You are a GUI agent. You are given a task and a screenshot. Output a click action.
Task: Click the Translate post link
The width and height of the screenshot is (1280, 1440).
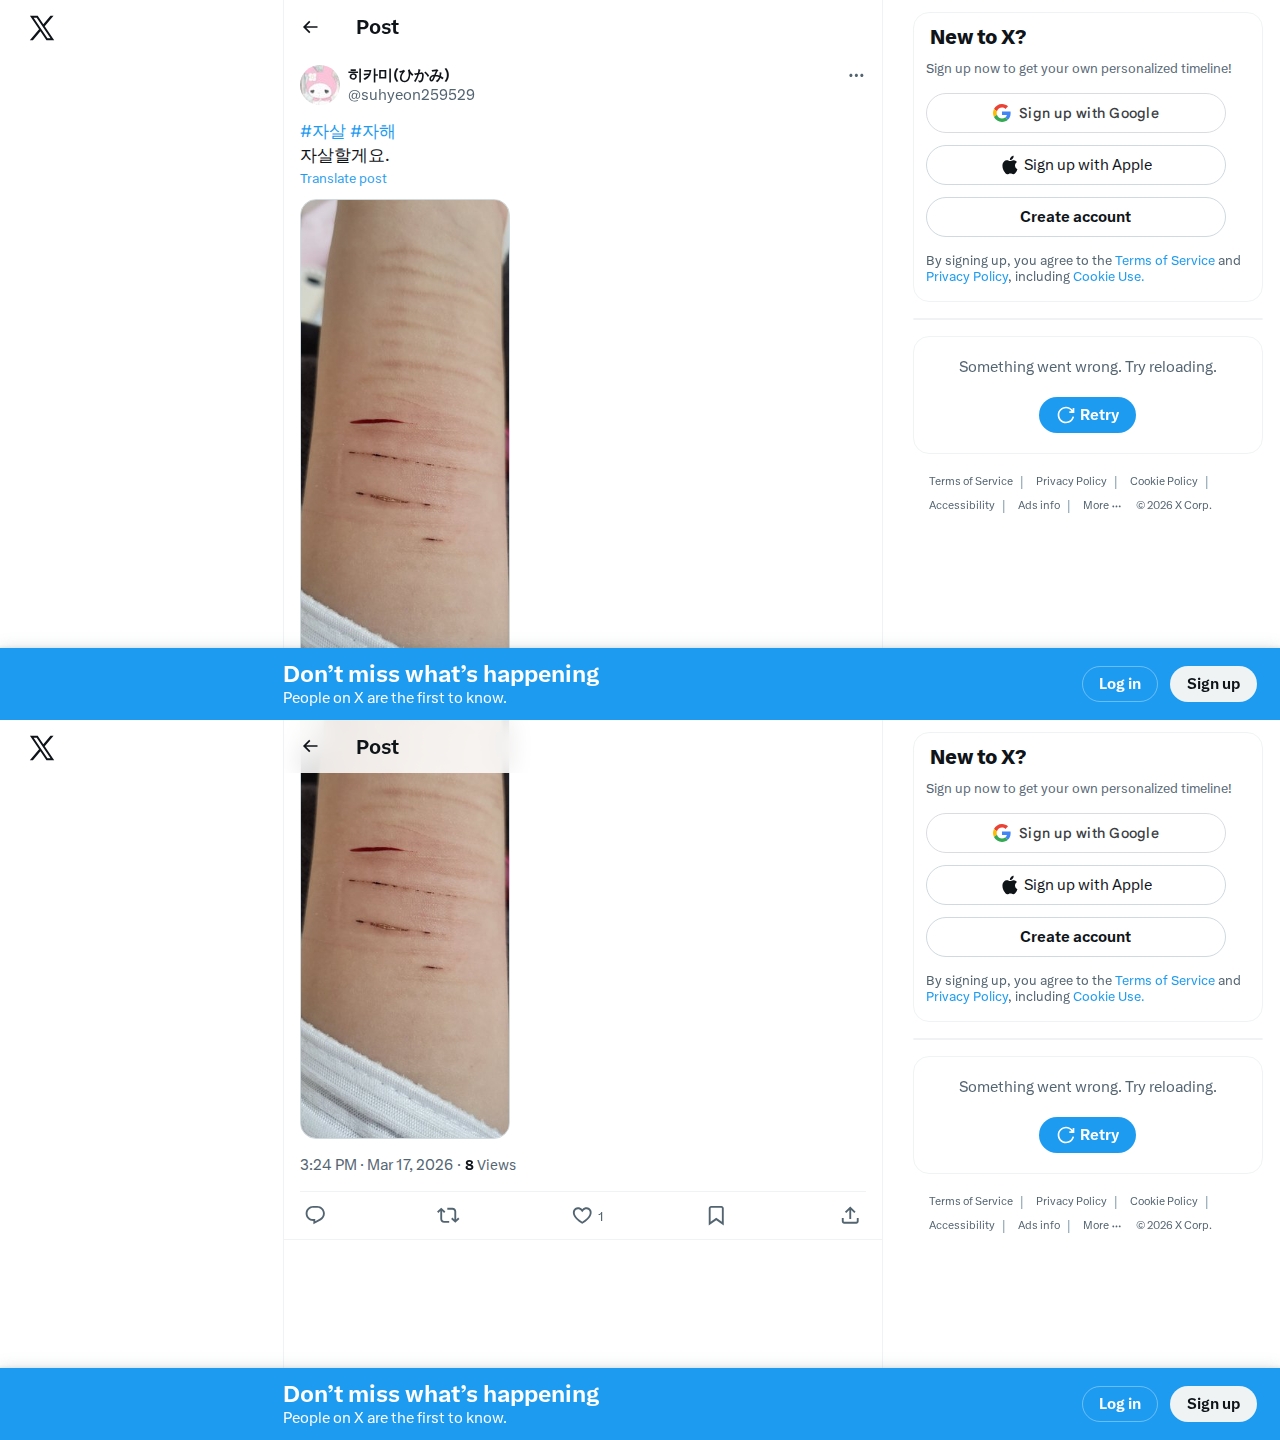(343, 178)
